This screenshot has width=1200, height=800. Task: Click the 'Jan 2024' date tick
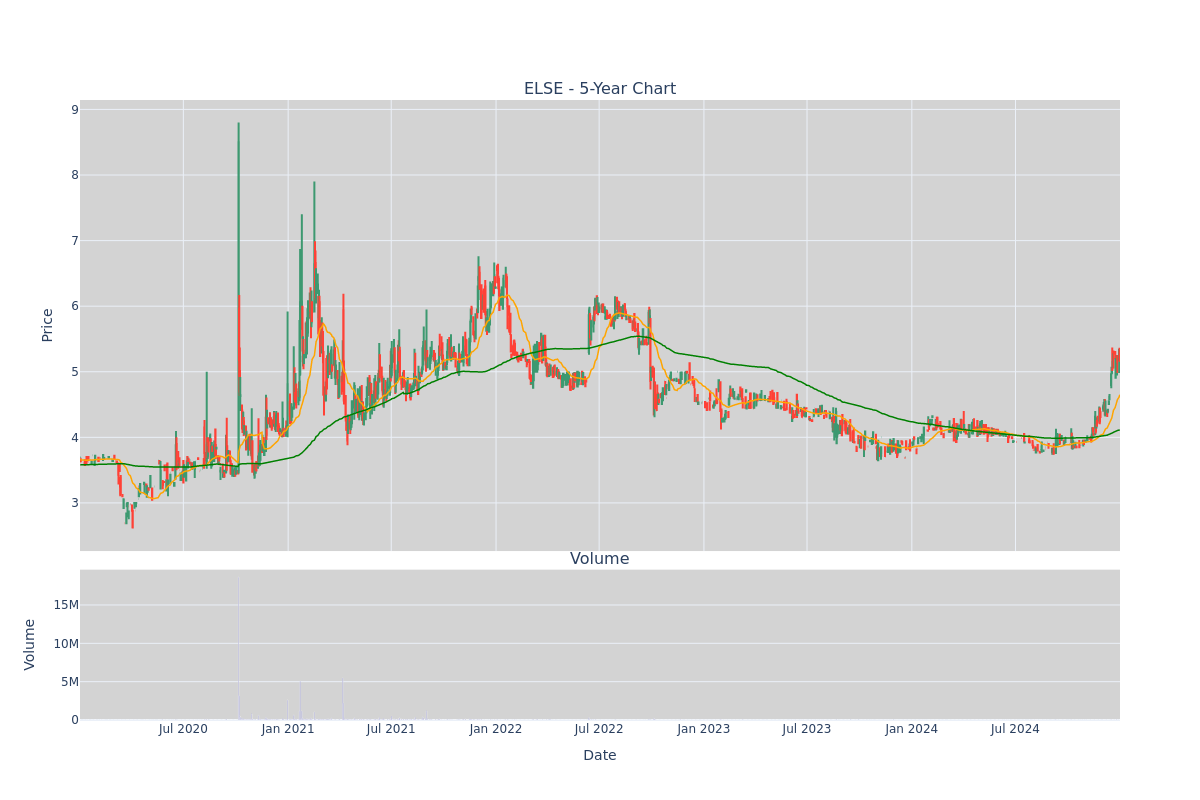pos(912,729)
